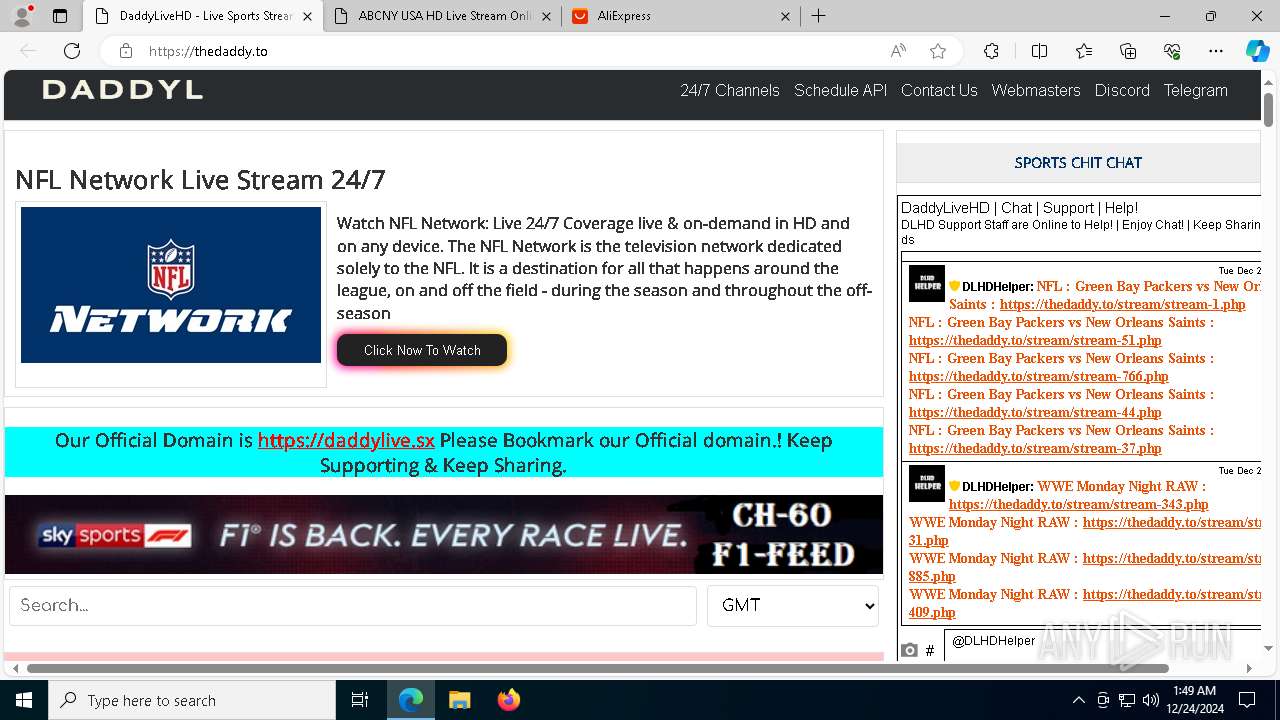The height and width of the screenshot is (720, 1280).
Task: Open the notification center icon
Action: pos(1247,700)
